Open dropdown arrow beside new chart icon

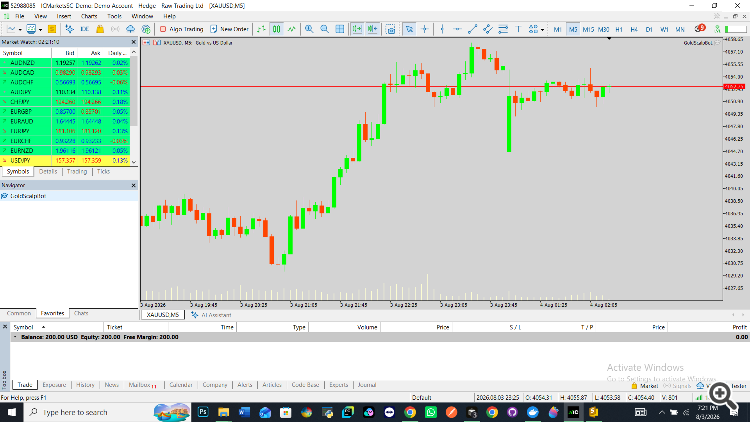coord(20,30)
